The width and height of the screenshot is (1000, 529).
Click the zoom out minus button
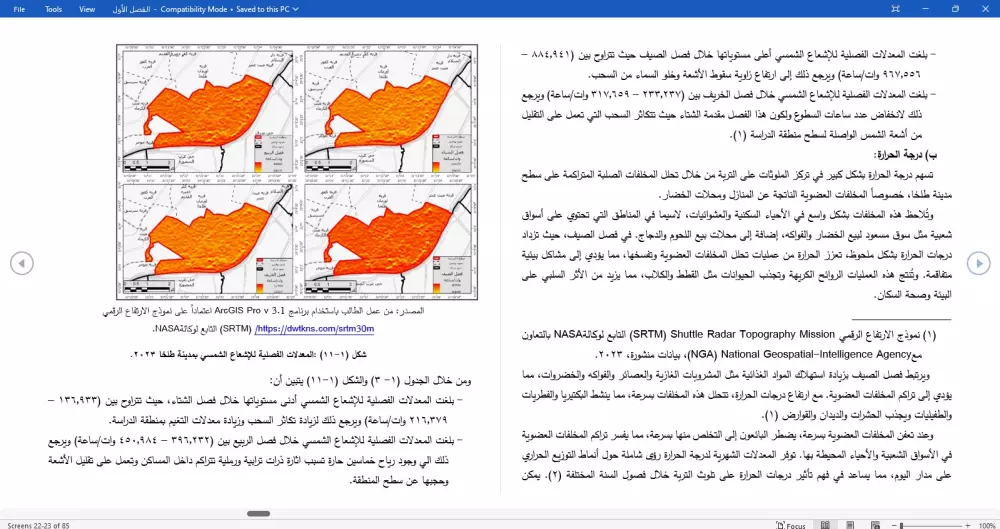pyautogui.click(x=893, y=525)
